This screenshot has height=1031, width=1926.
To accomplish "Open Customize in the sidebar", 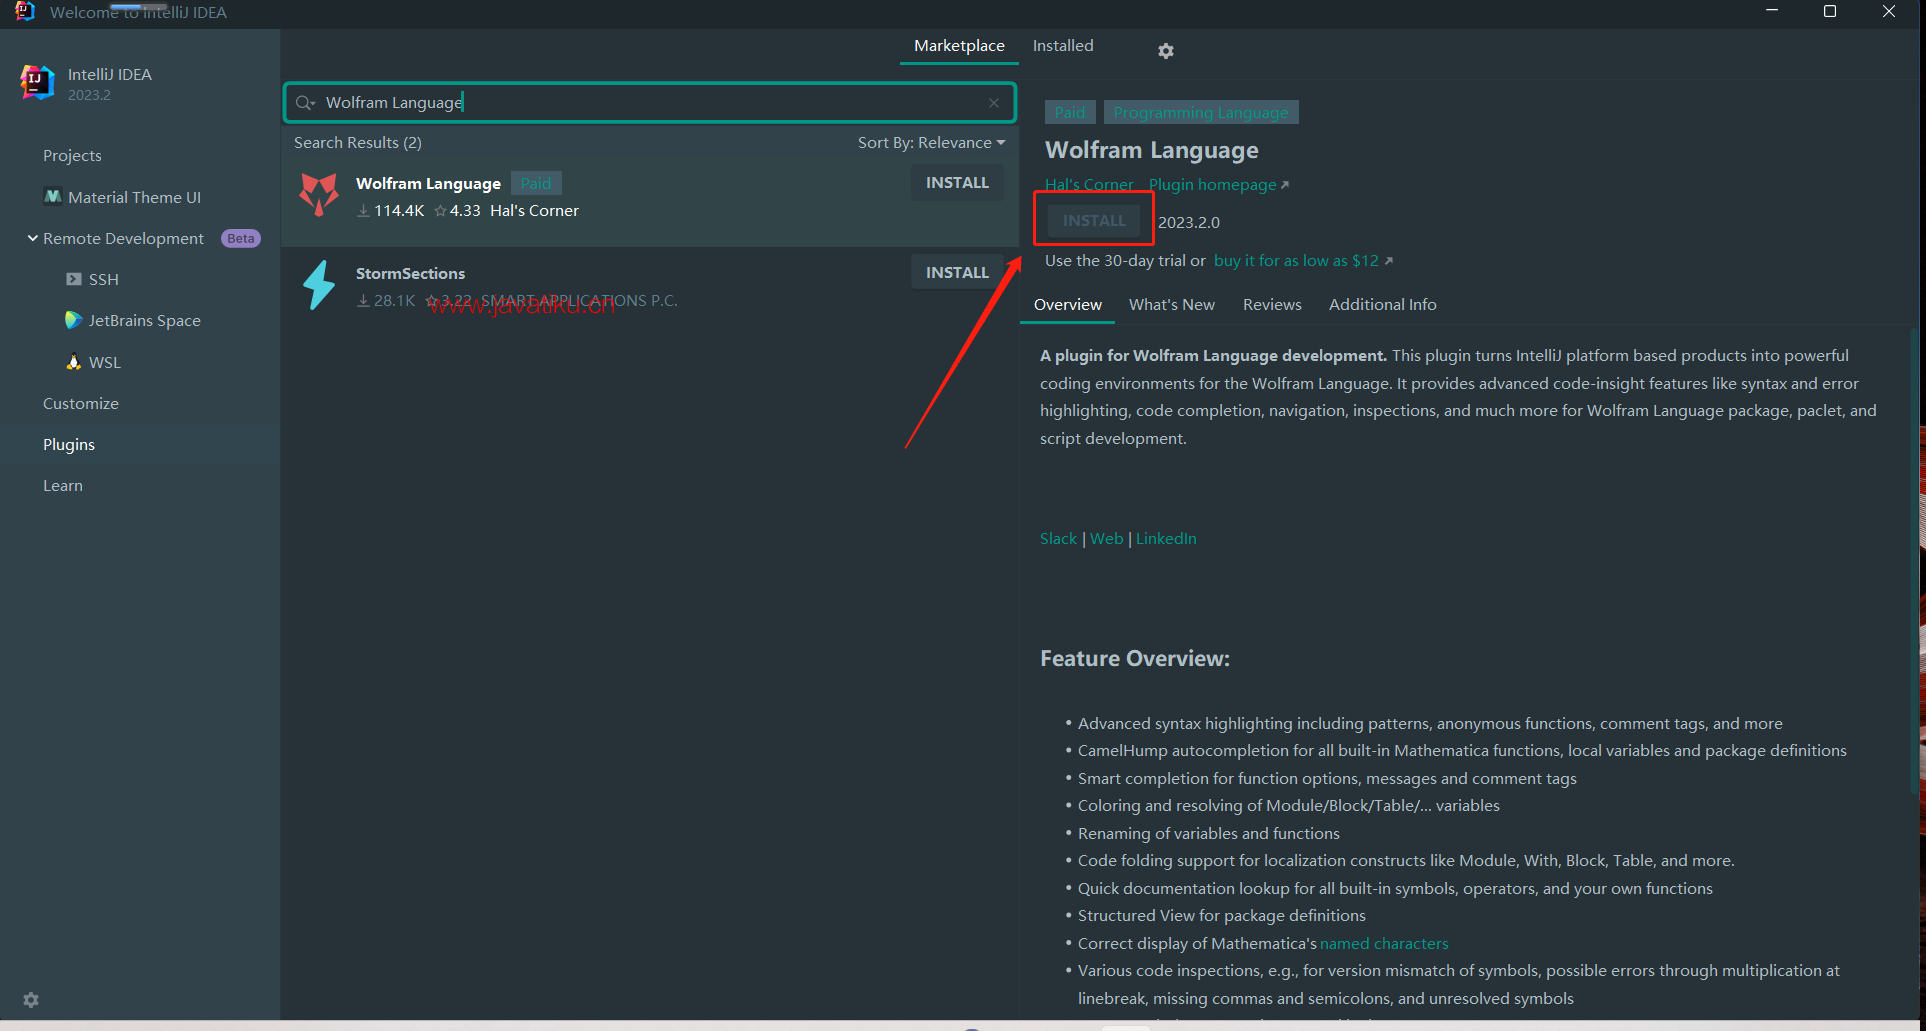I will click(80, 404).
